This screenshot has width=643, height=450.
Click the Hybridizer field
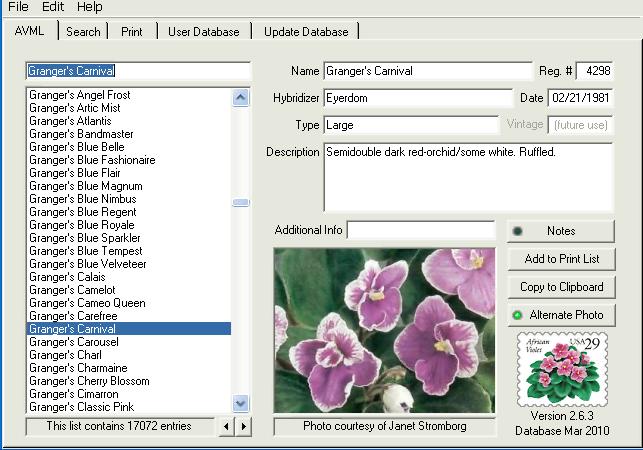click(x=418, y=98)
